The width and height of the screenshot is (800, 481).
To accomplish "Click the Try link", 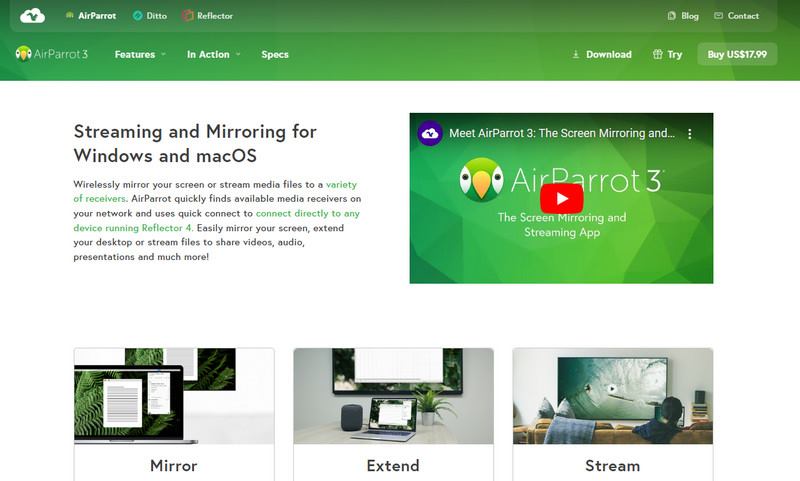I will pyautogui.click(x=674, y=55).
